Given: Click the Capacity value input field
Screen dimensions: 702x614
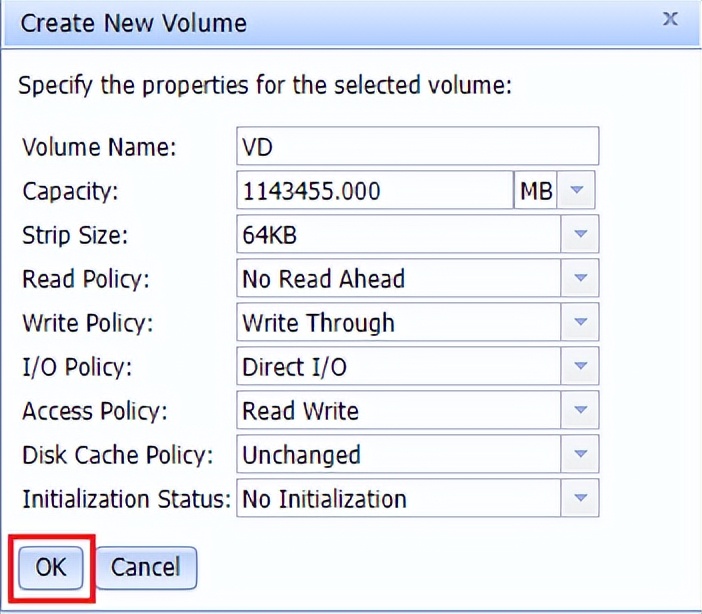Looking at the screenshot, I should pyautogui.click(x=375, y=190).
